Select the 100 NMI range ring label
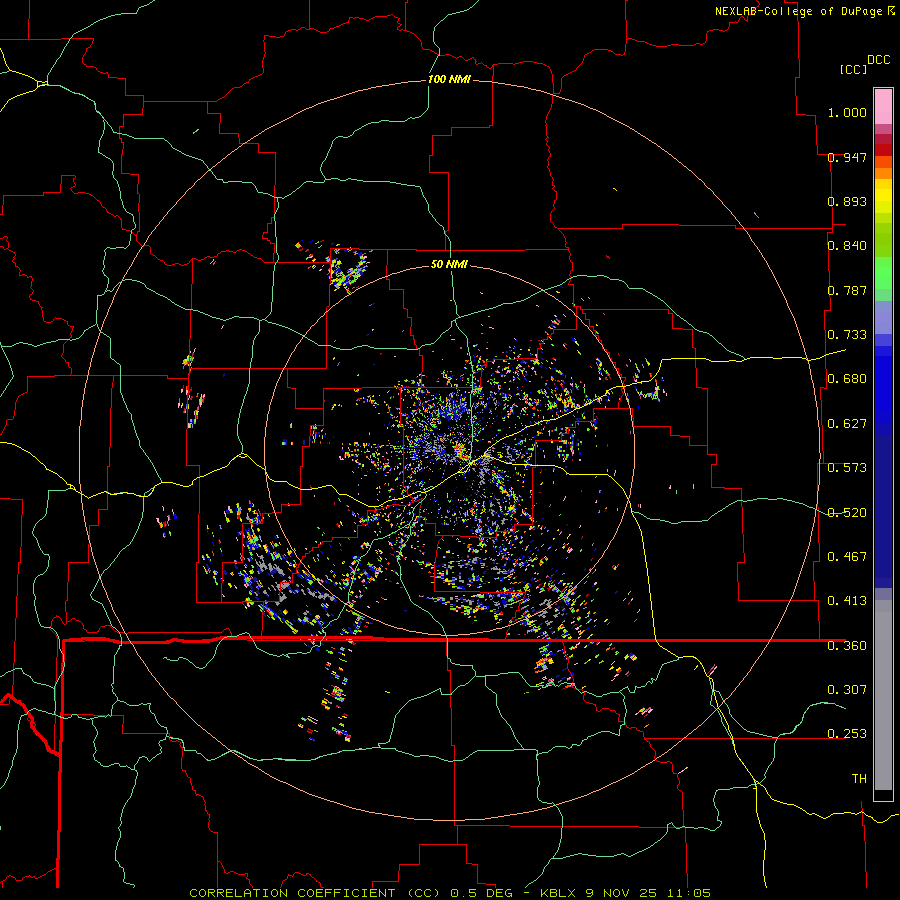900x900 pixels. tap(449, 79)
